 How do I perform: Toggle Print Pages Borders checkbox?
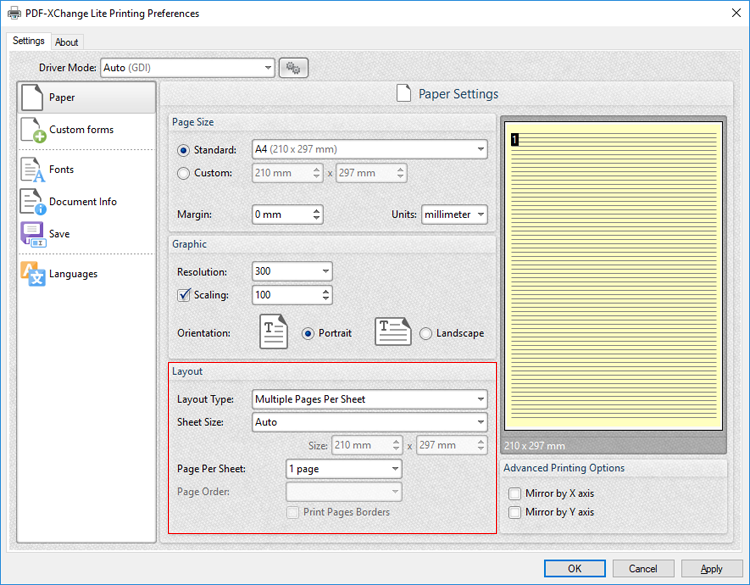[x=292, y=512]
